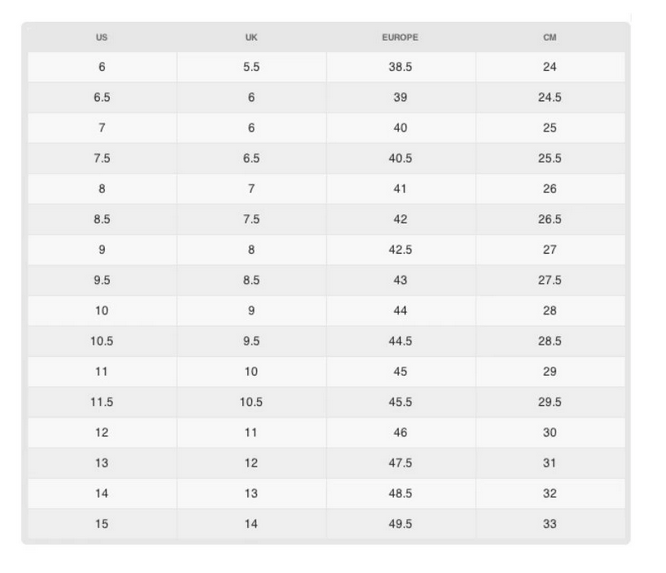This screenshot has height=573, width=666.
Task: Click the US column header
Action: pyautogui.click(x=102, y=38)
